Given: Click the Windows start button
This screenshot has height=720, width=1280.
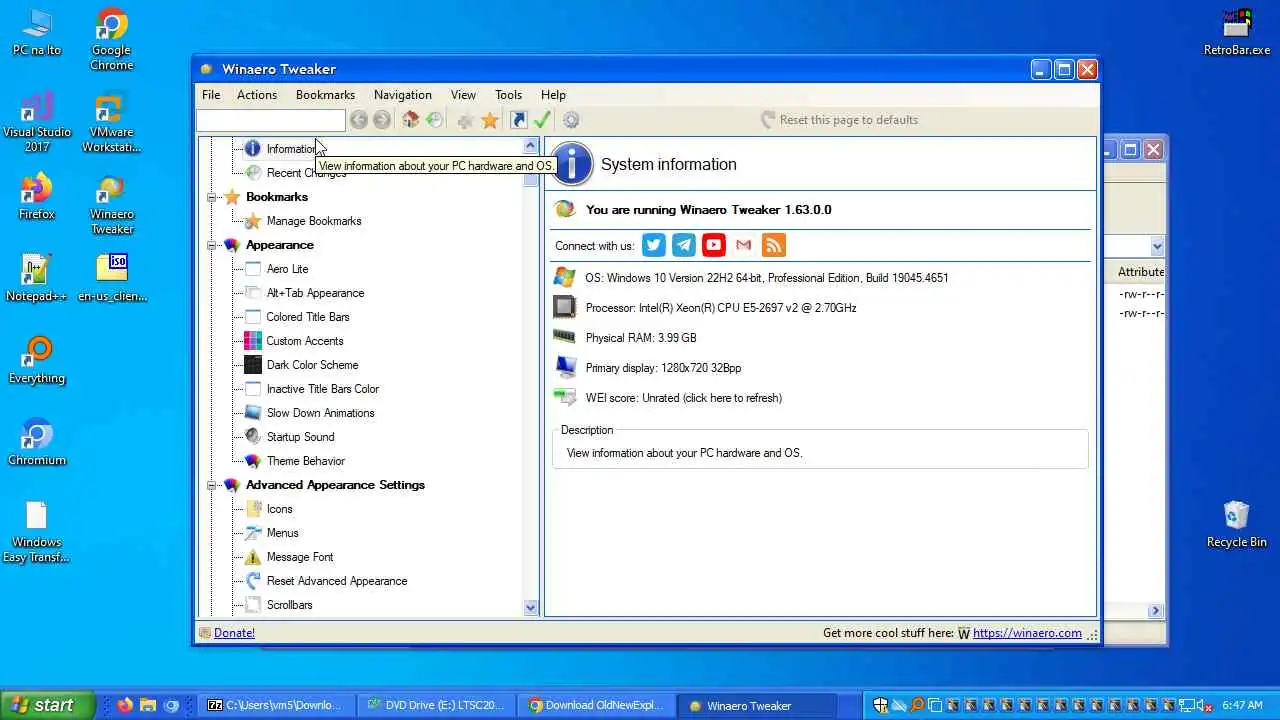Looking at the screenshot, I should tap(47, 705).
